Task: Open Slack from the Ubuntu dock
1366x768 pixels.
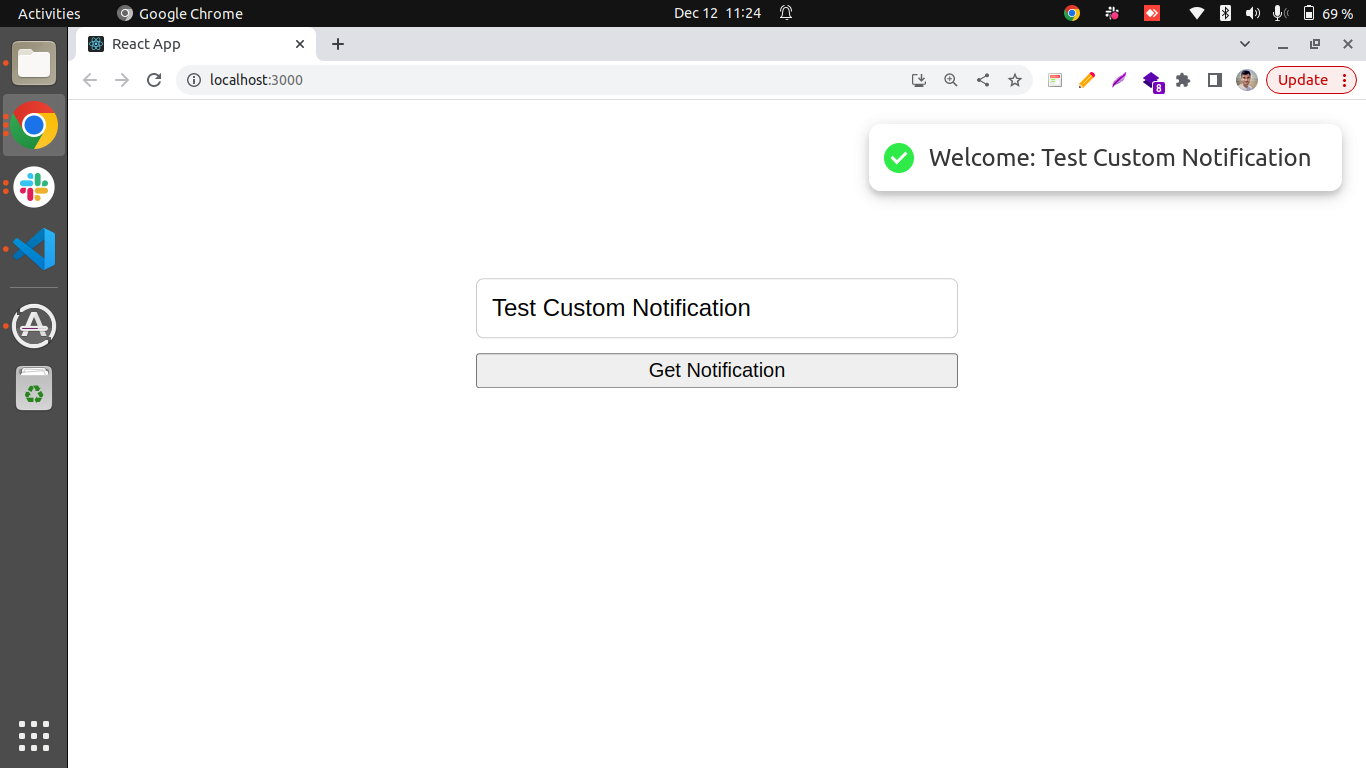Action: coord(33,187)
